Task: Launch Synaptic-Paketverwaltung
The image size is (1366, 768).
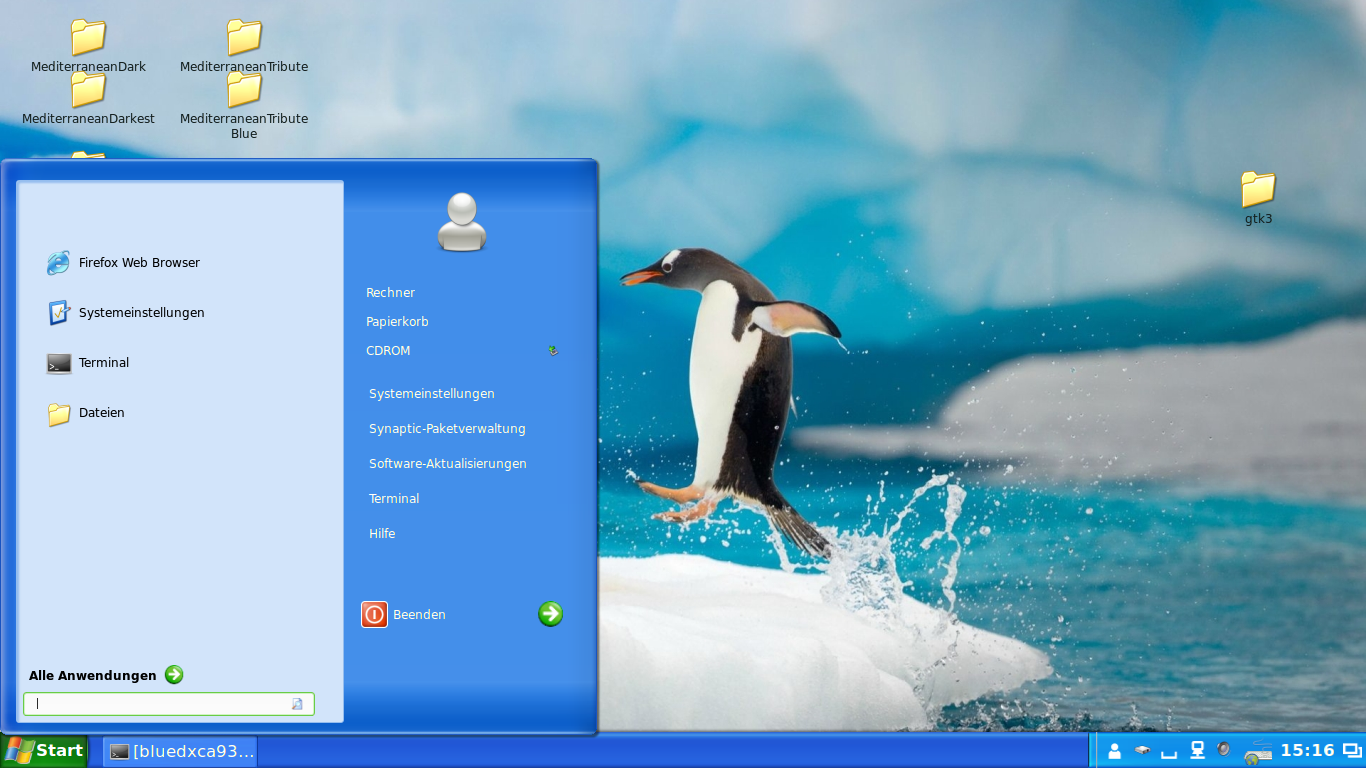Action: pyautogui.click(x=447, y=429)
